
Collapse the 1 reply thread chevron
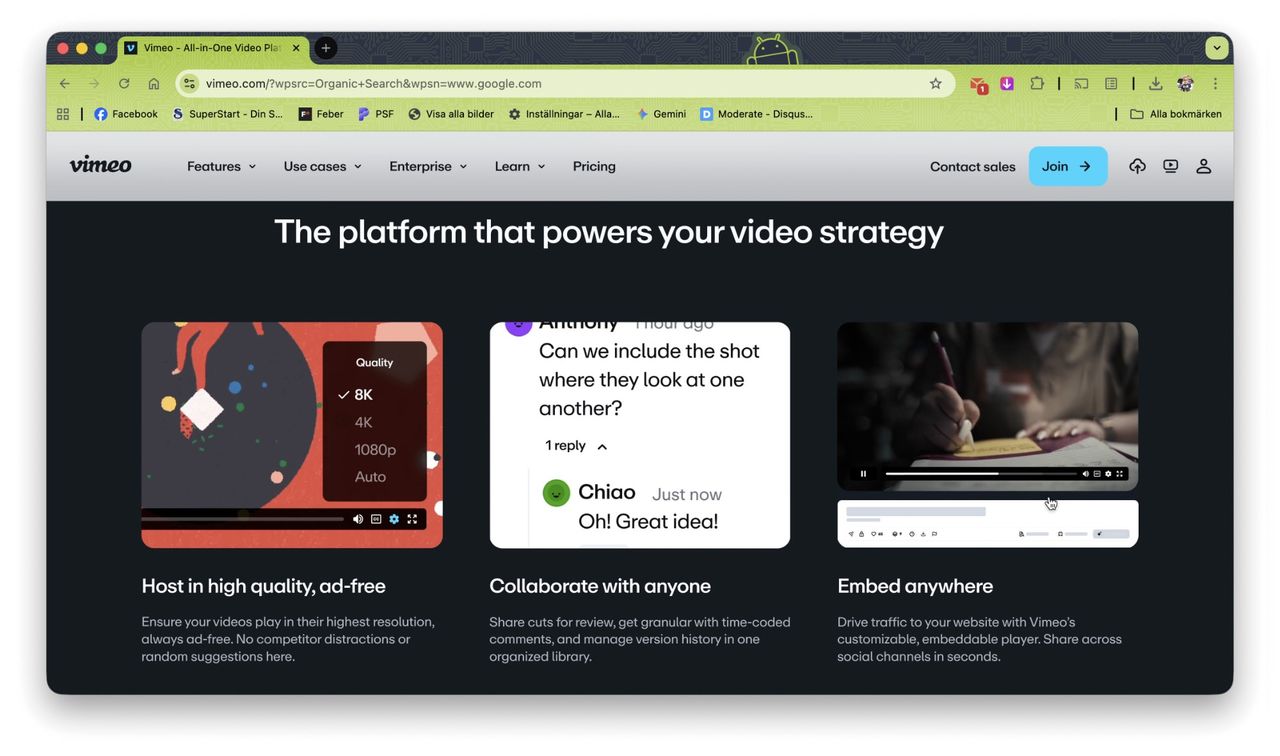point(601,446)
